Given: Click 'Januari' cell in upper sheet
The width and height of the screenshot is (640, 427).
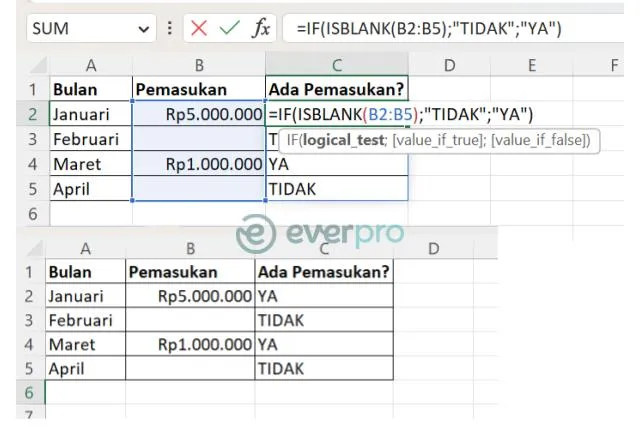Looking at the screenshot, I should 91,114.
